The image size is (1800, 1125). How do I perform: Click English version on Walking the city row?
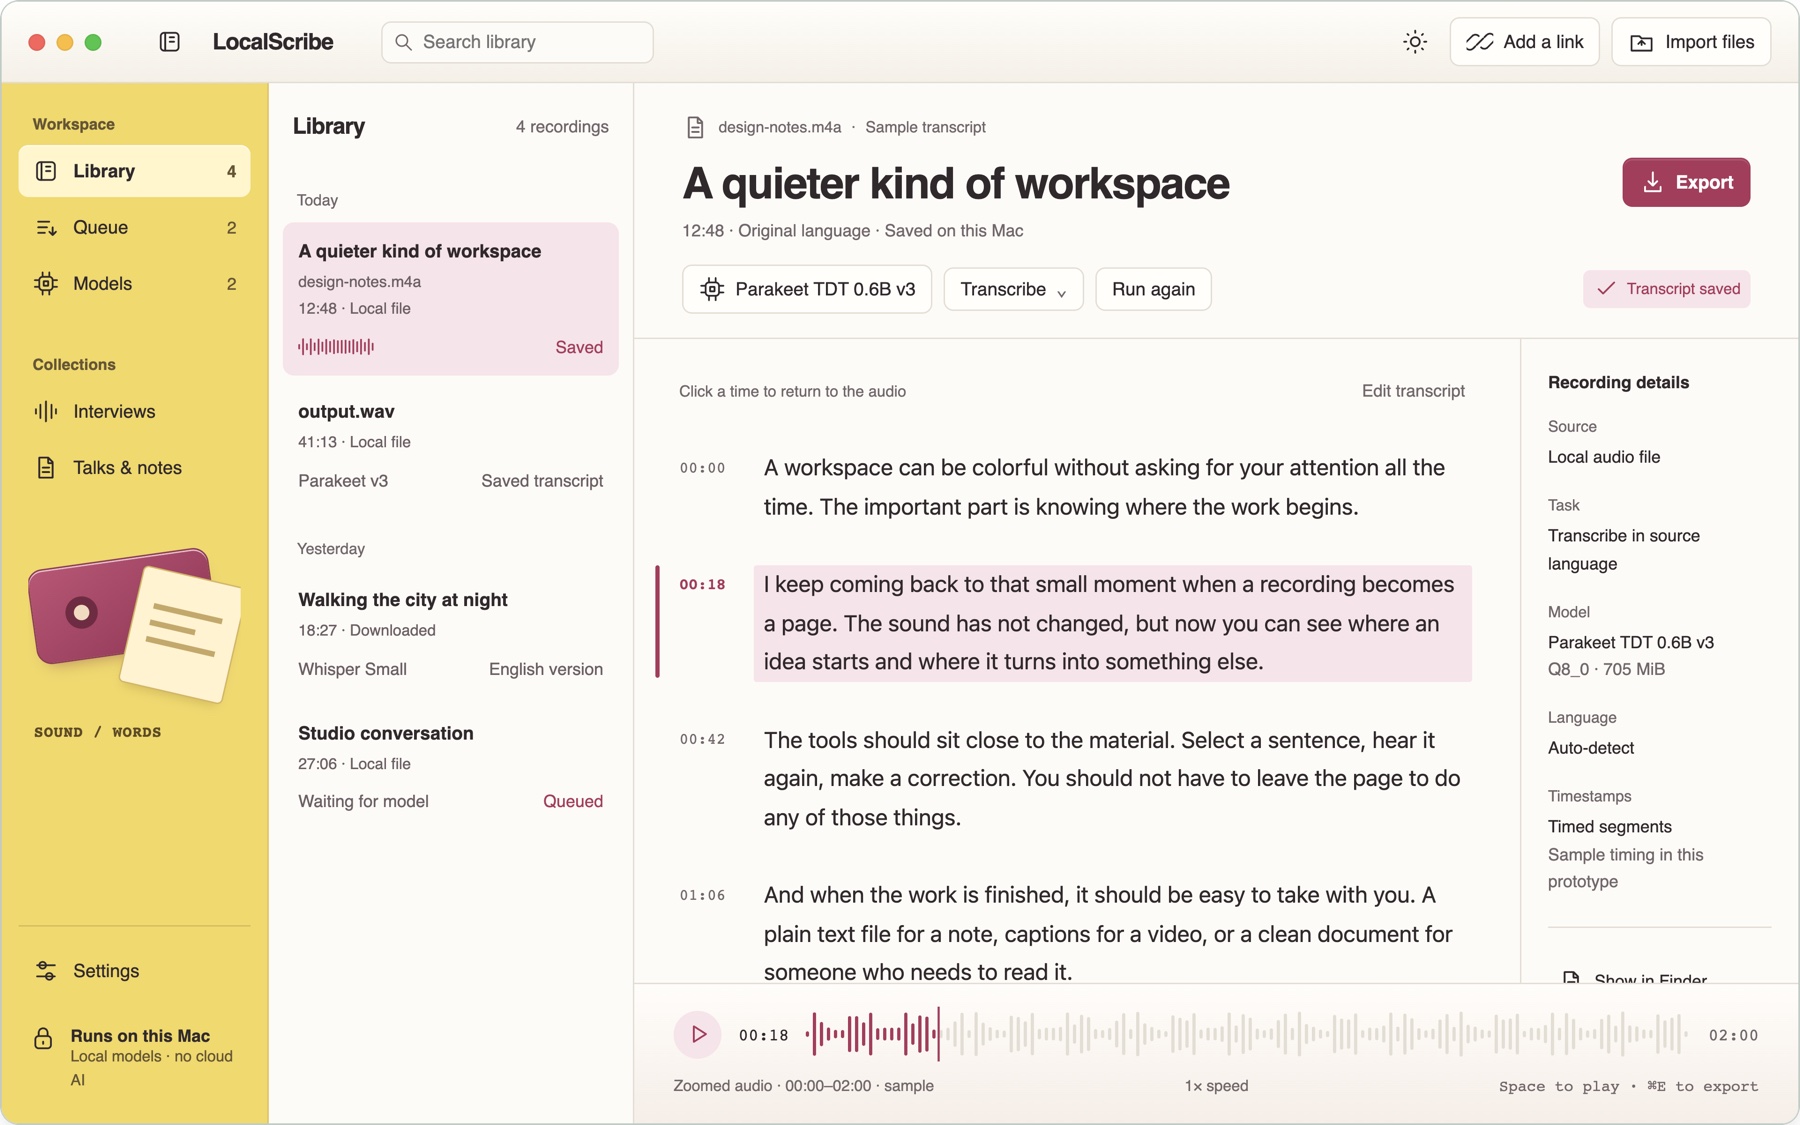(546, 669)
